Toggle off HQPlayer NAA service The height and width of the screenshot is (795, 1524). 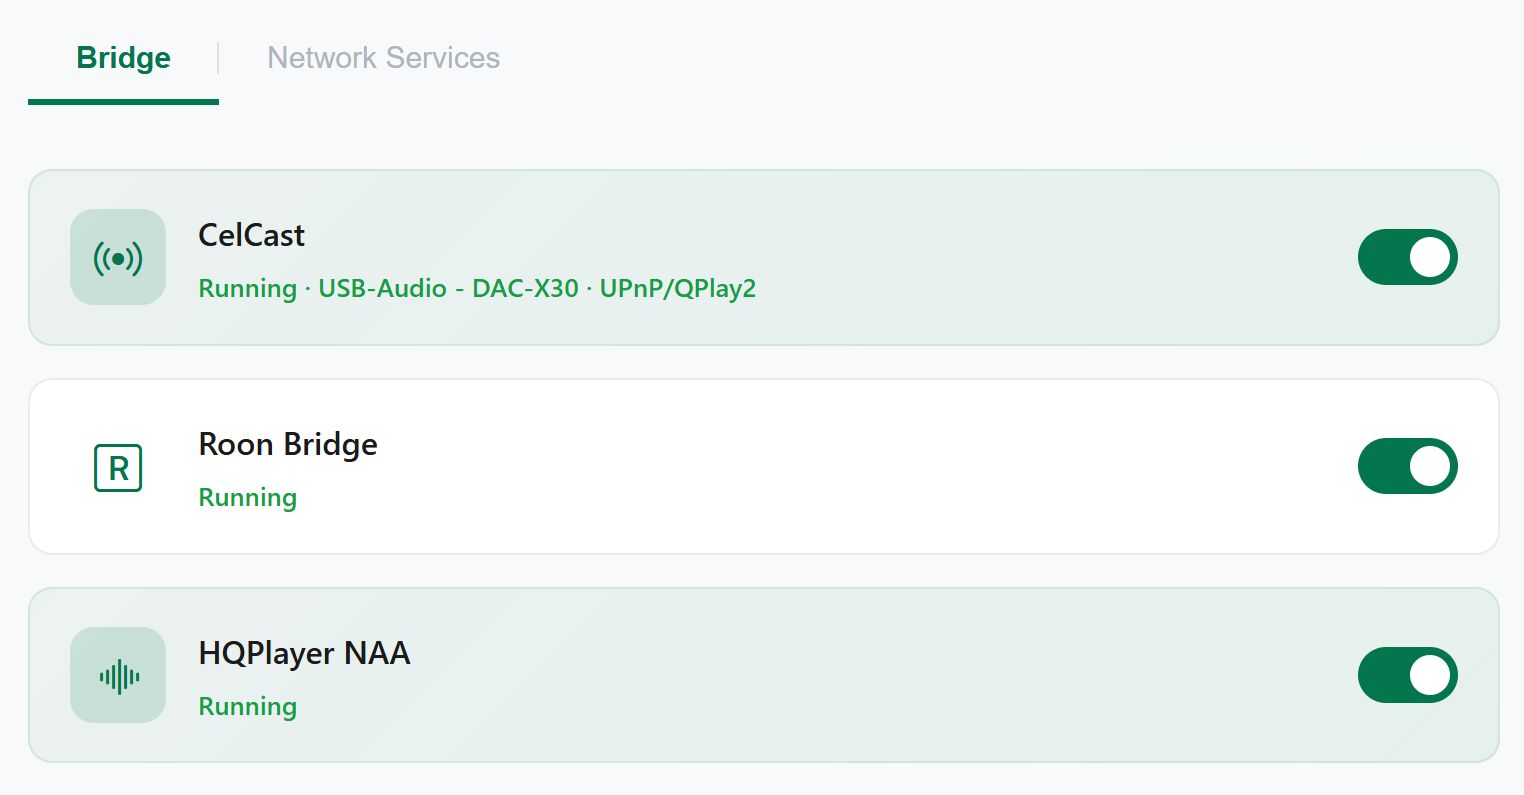click(1407, 675)
